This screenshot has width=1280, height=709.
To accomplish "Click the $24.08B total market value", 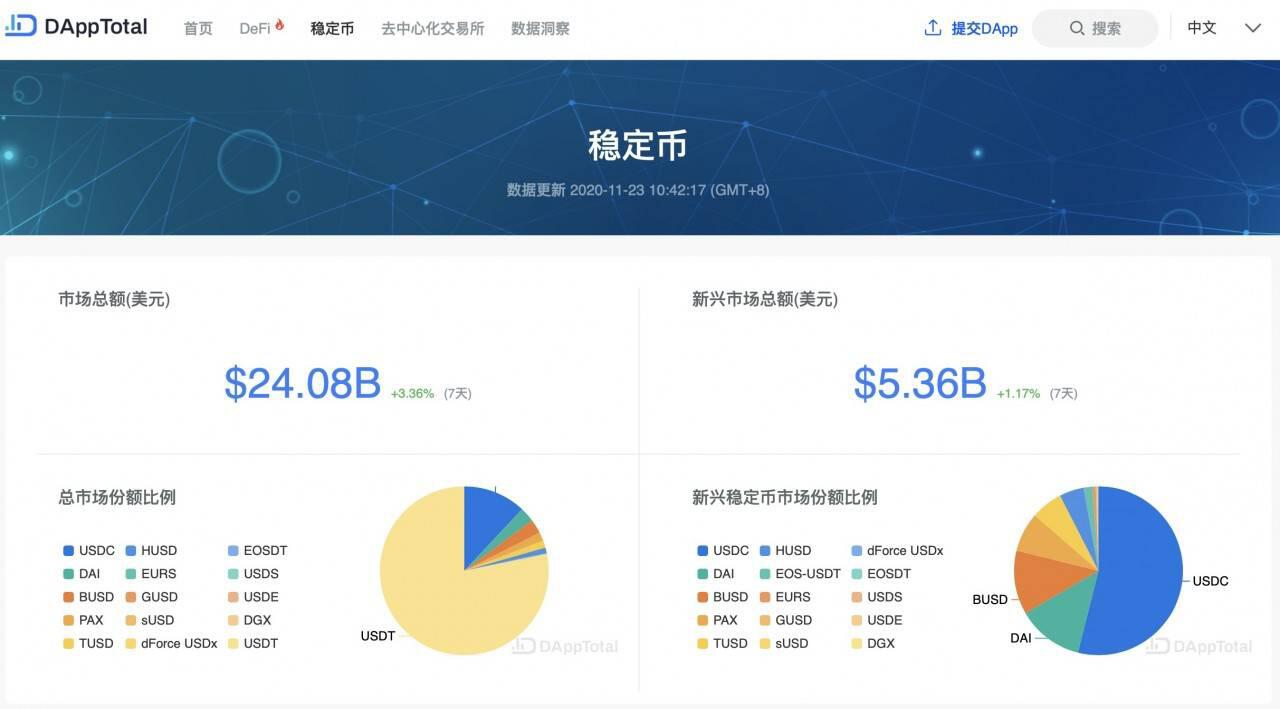I will click(303, 383).
